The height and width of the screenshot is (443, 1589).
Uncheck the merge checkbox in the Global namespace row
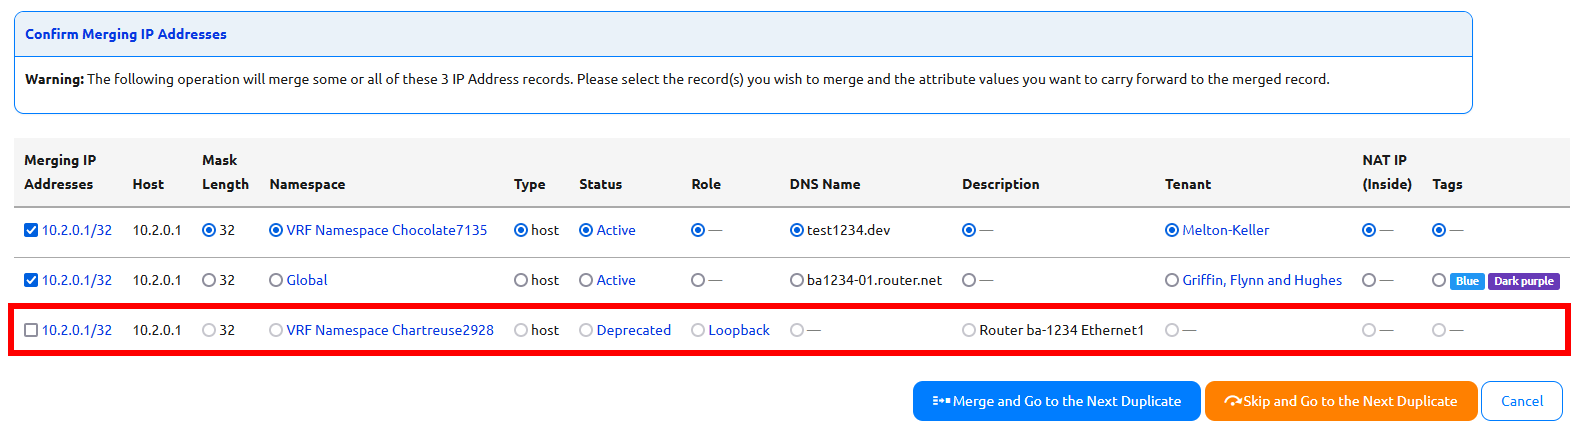pyautogui.click(x=31, y=280)
